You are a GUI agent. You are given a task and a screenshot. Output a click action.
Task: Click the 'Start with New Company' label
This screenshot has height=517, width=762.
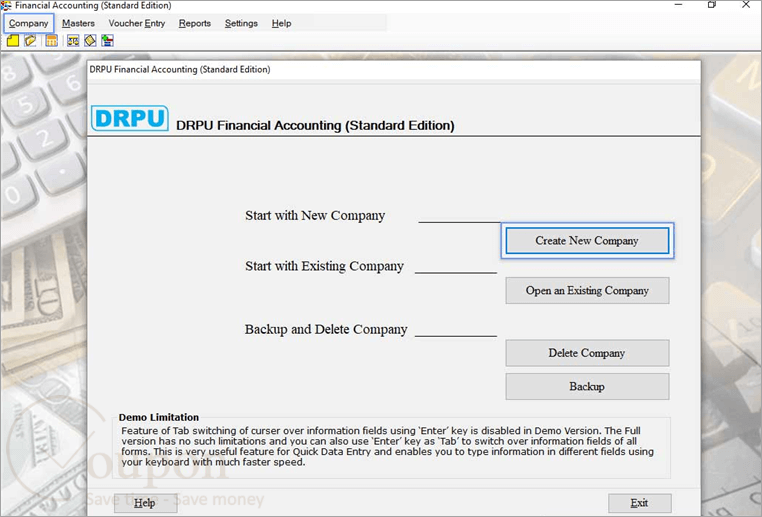(x=315, y=215)
